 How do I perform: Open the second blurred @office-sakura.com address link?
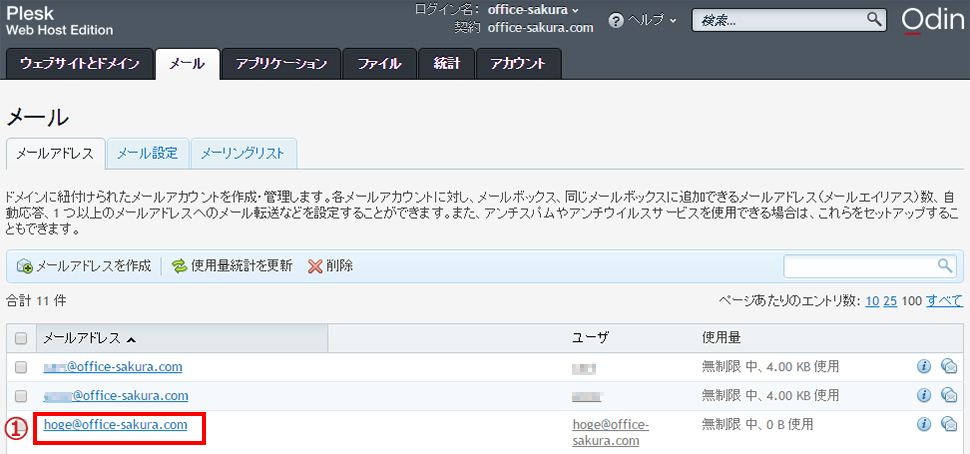tap(116, 395)
